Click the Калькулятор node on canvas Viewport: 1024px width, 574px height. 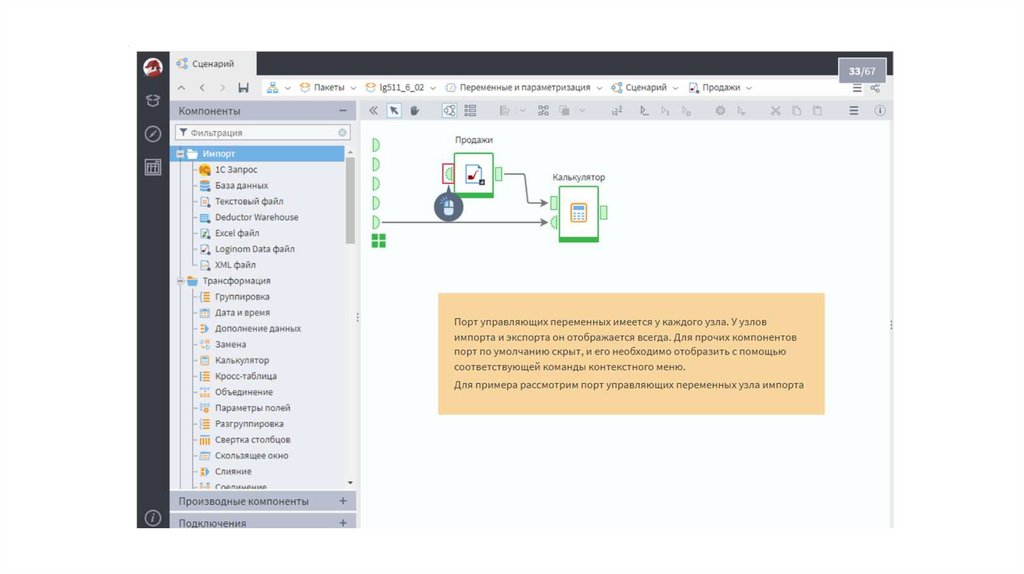pos(578,212)
